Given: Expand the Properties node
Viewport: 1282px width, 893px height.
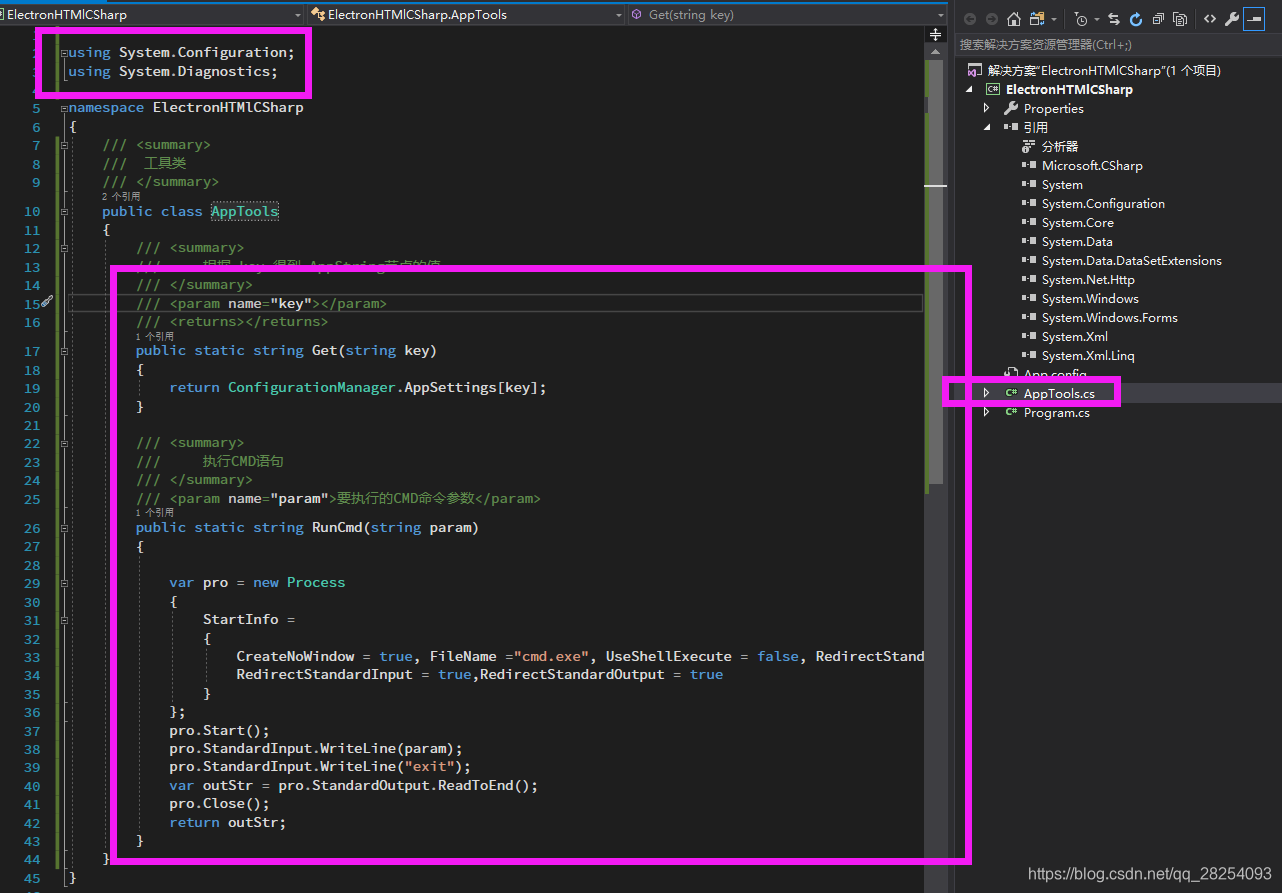Looking at the screenshot, I should [x=987, y=109].
